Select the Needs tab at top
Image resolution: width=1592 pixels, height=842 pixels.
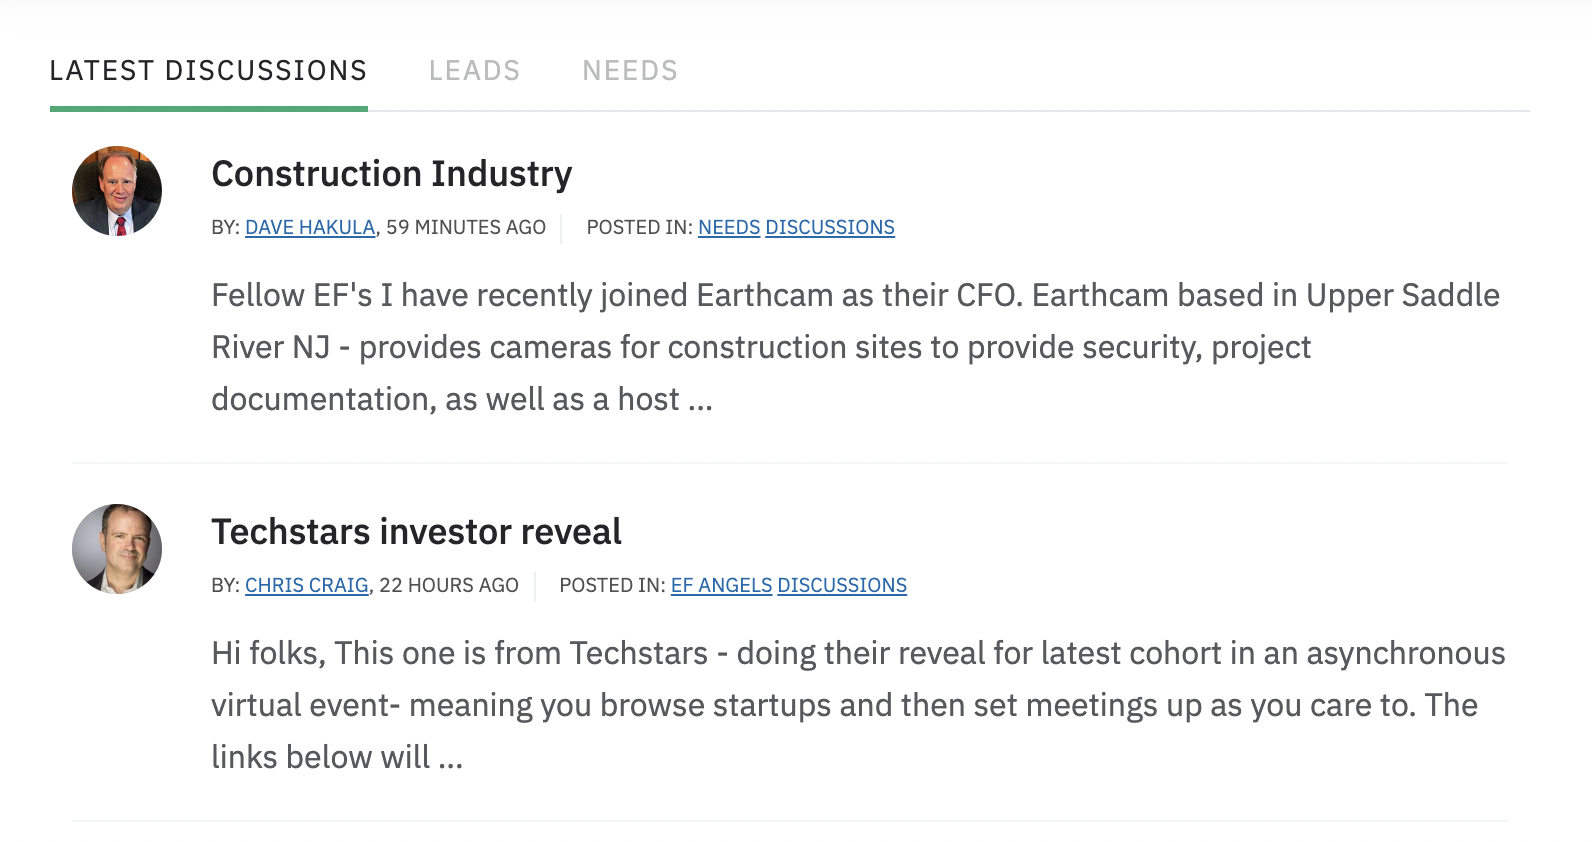(630, 71)
